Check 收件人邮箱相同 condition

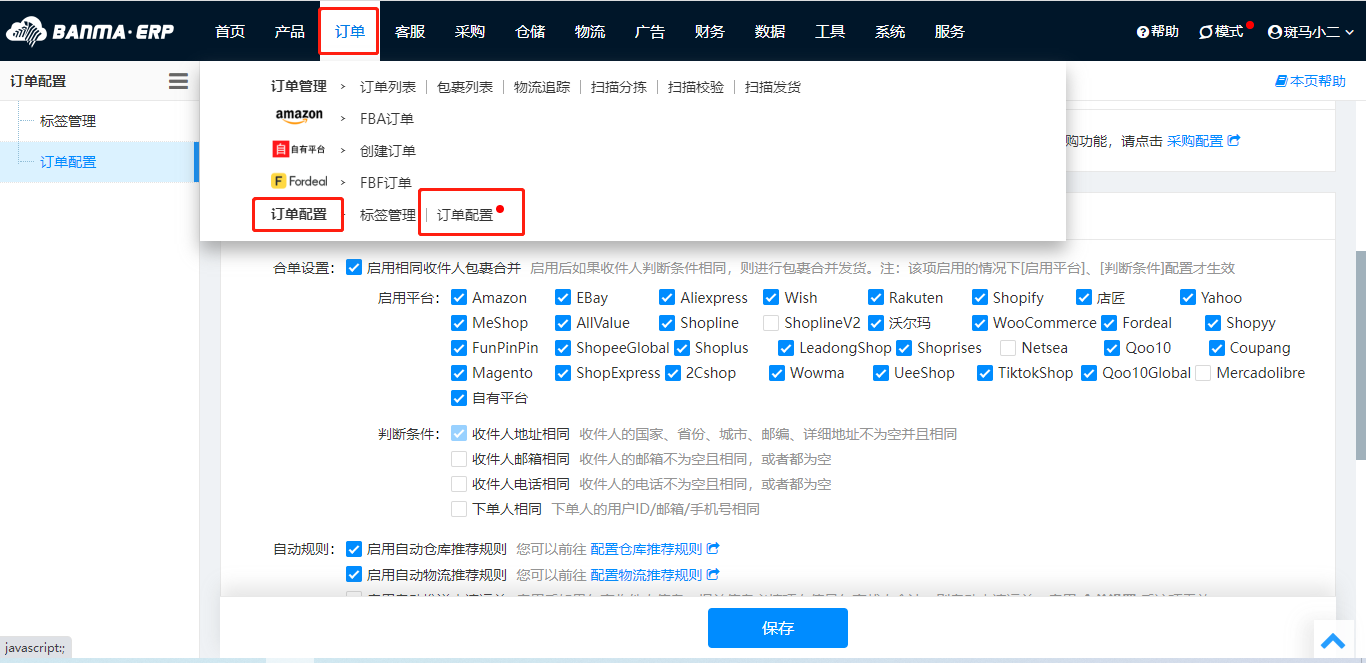pos(459,459)
